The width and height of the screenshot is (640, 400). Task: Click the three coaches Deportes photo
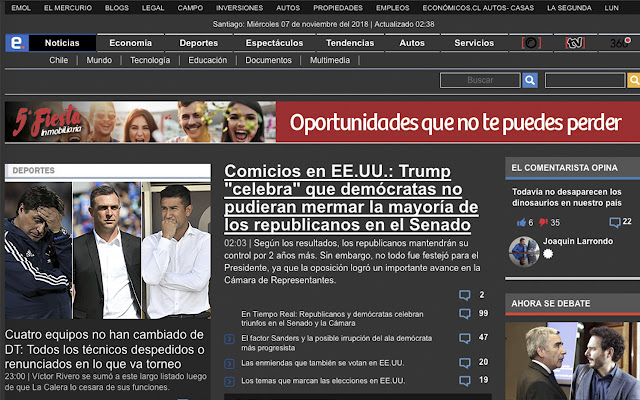(x=108, y=250)
